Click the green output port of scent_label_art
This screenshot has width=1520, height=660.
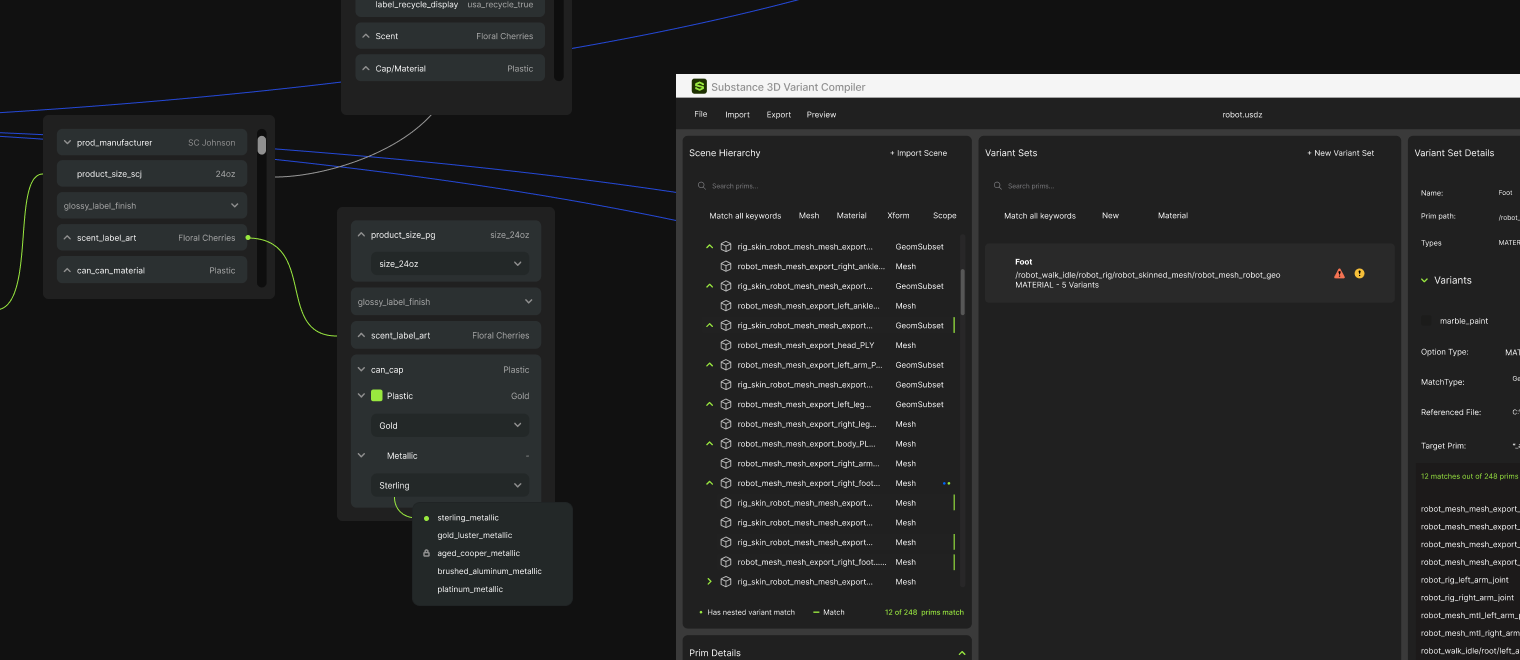pos(248,238)
